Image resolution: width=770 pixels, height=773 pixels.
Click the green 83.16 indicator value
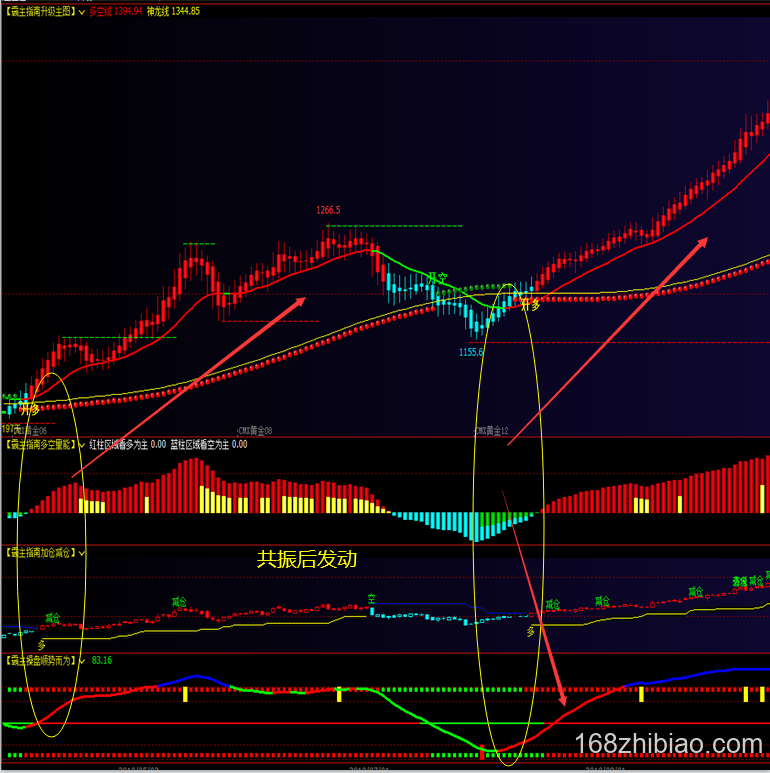point(101,660)
